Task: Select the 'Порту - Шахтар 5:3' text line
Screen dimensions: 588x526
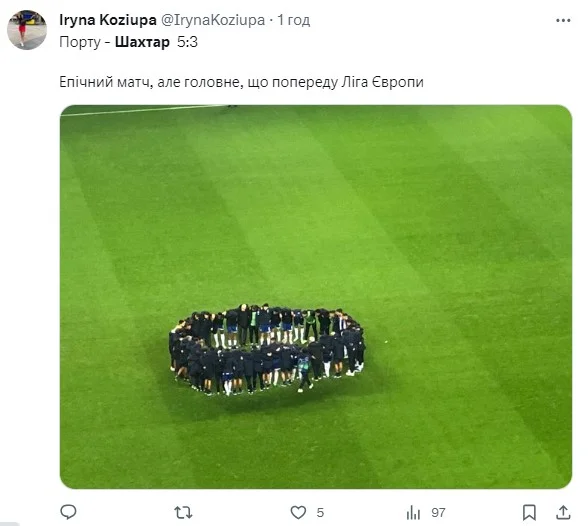Action: [128, 42]
